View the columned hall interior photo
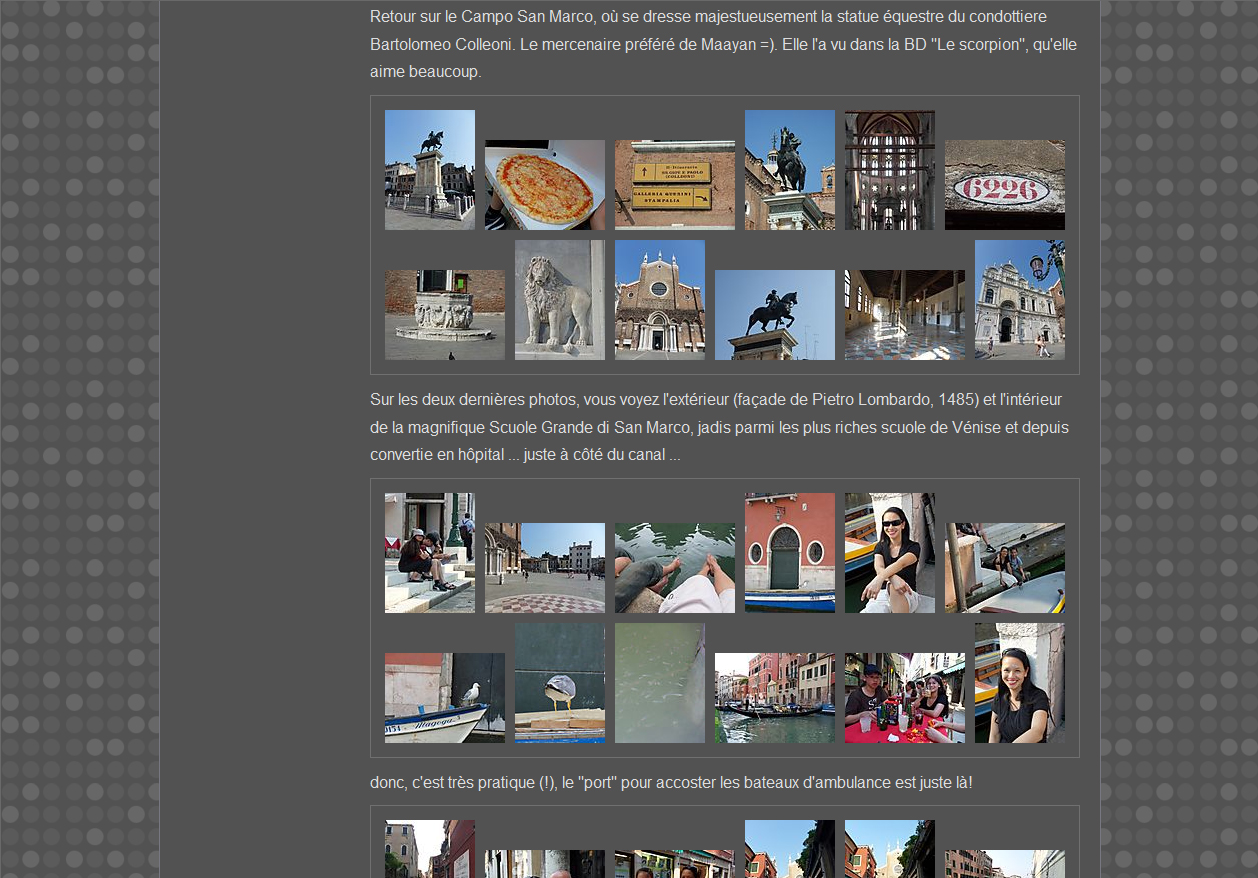 click(x=904, y=315)
